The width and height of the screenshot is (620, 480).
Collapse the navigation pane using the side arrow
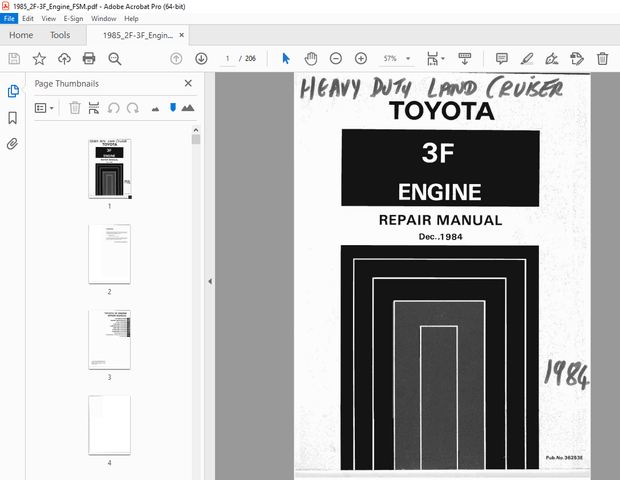point(209,282)
